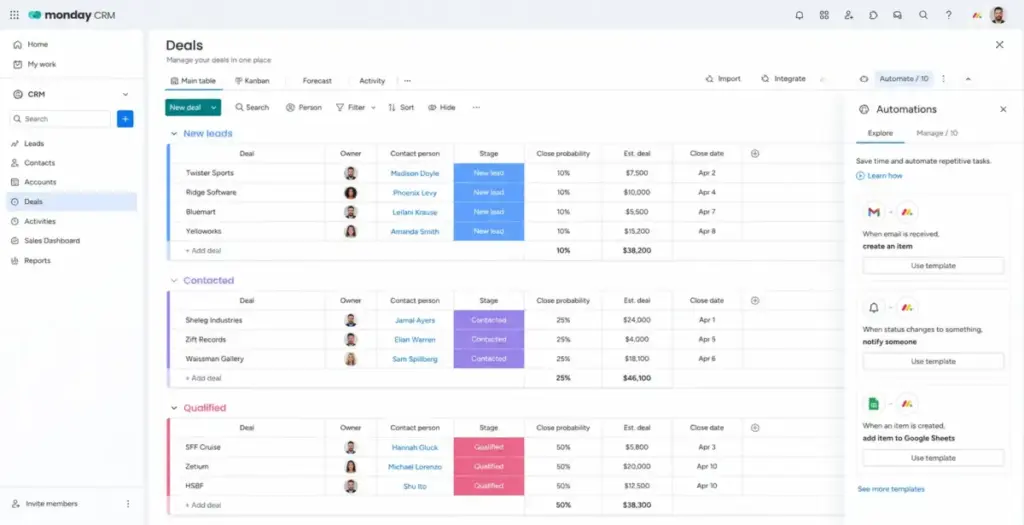Switch to Manage / 10 tab
Image resolution: width=1024 pixels, height=525 pixels.
click(x=937, y=133)
